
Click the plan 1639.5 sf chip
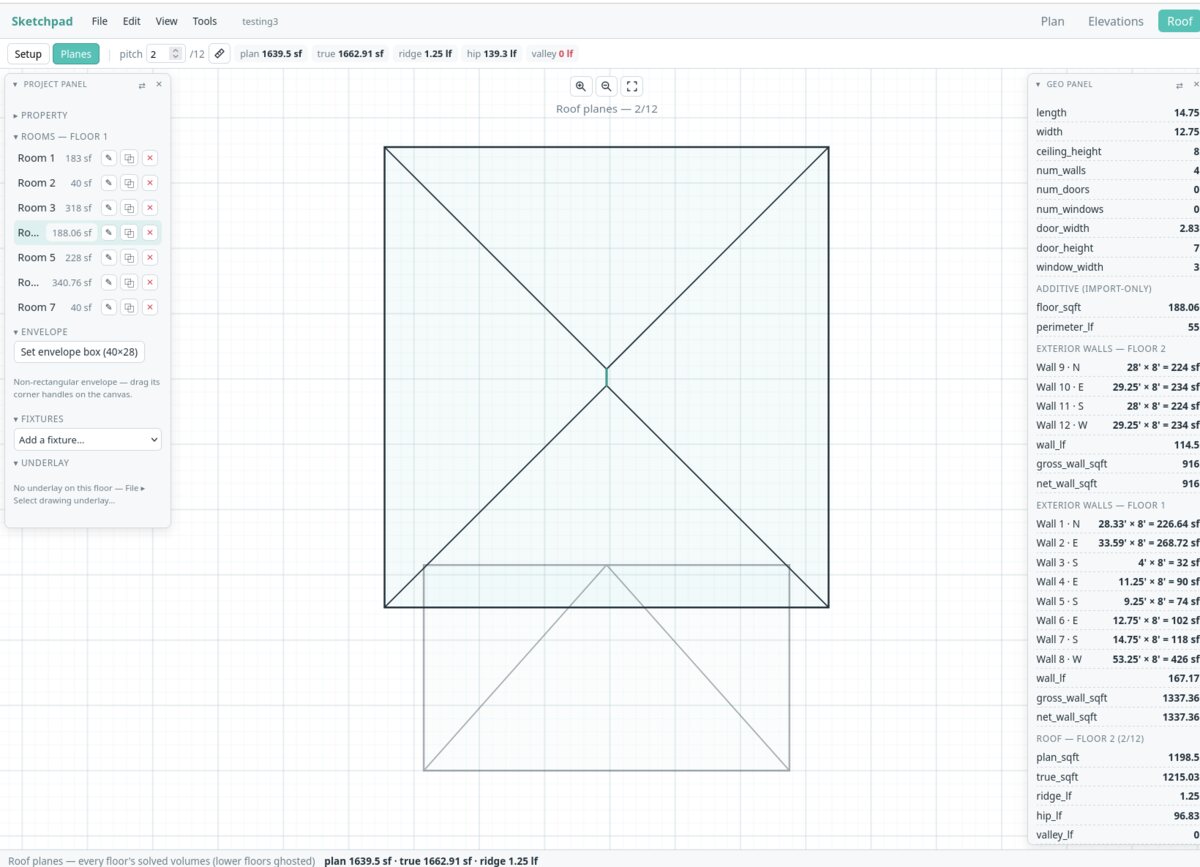tap(271, 54)
